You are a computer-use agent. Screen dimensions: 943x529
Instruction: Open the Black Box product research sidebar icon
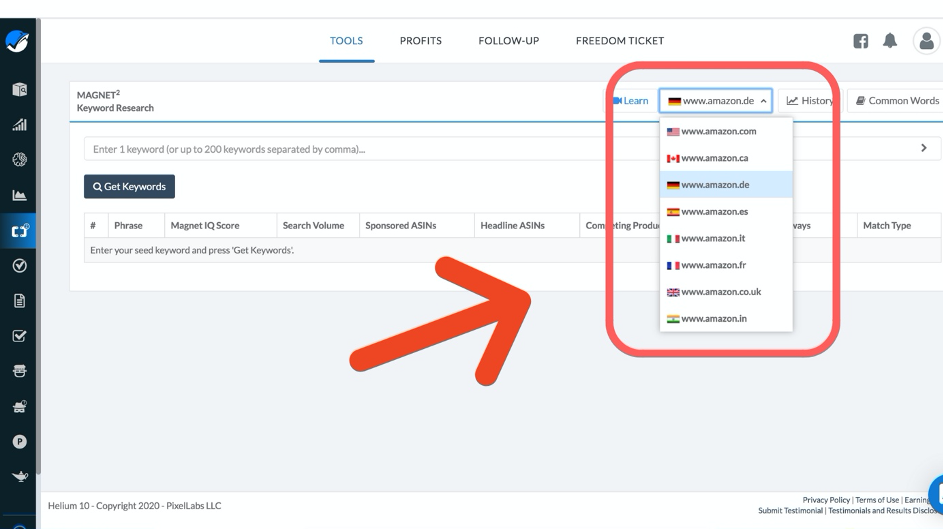19,90
